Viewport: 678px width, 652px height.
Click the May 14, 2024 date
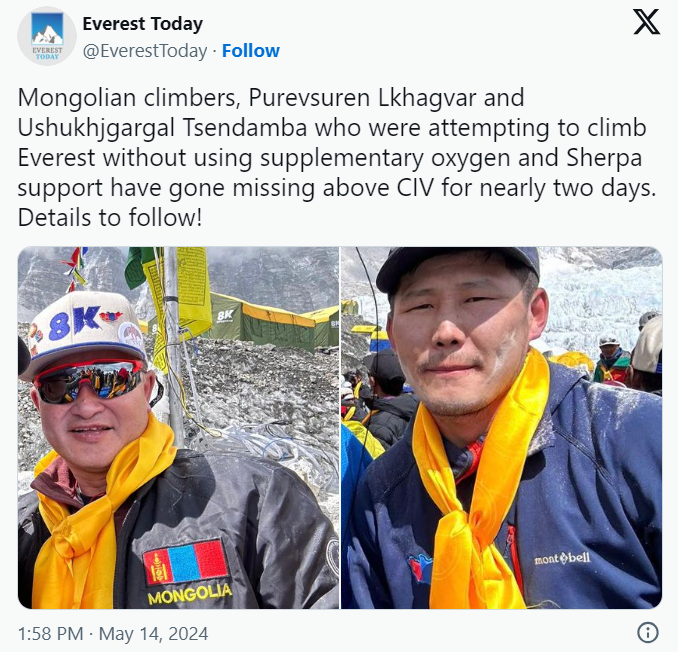click(154, 634)
